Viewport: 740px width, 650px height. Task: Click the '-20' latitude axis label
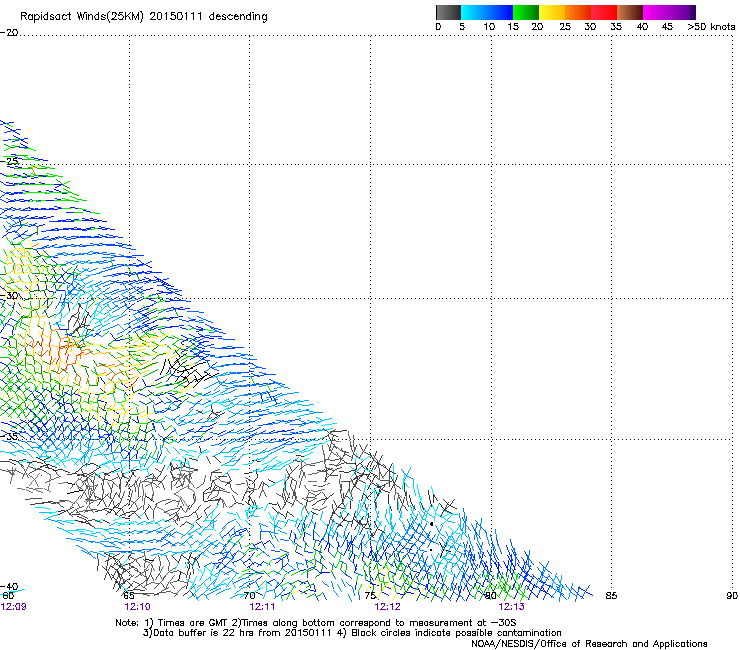[9, 33]
